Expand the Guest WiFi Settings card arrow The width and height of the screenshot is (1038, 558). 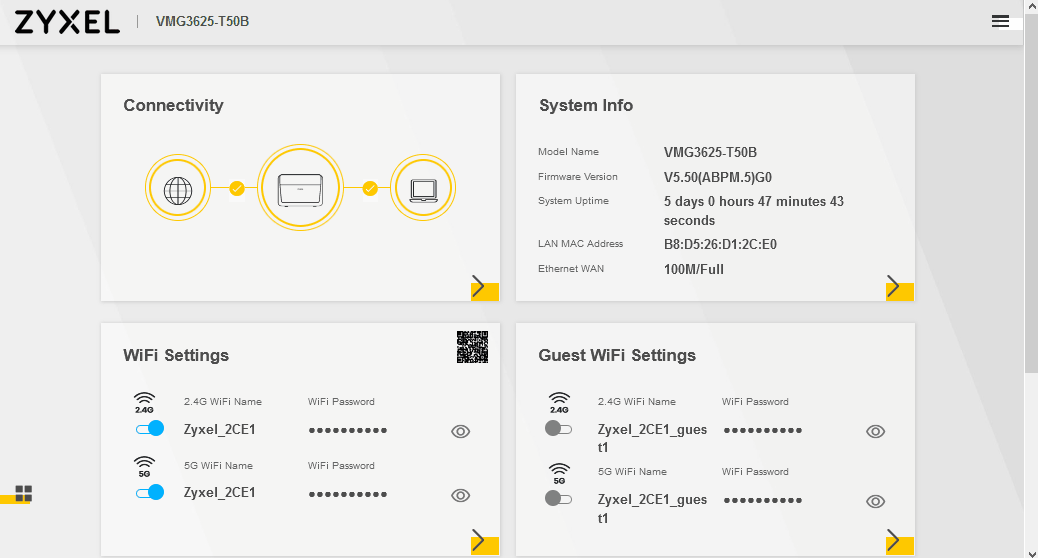tap(896, 542)
